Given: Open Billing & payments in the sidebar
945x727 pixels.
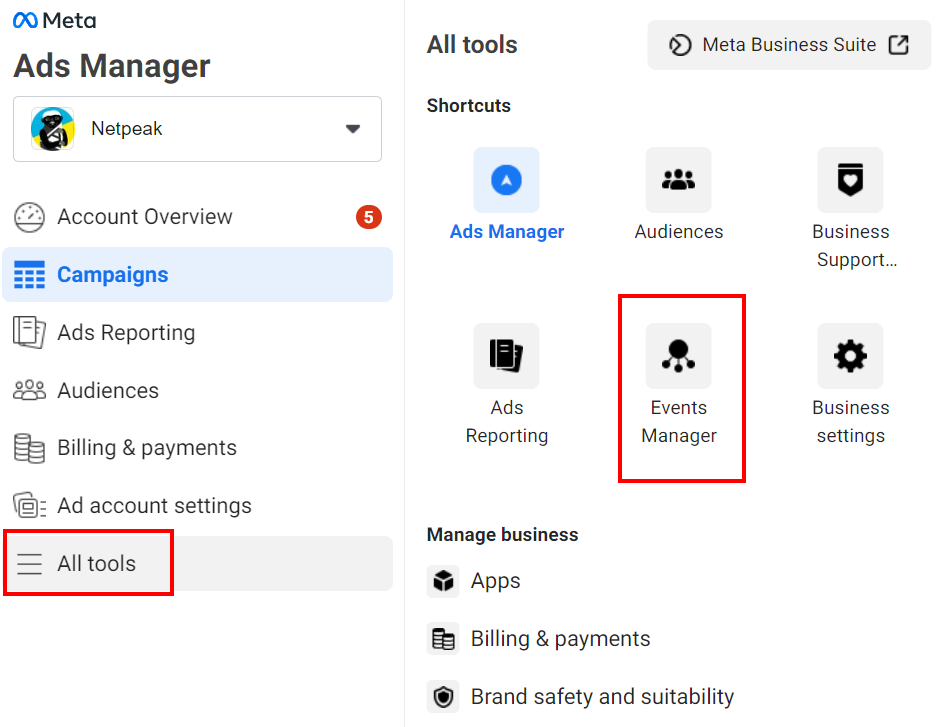Looking at the screenshot, I should [197, 448].
